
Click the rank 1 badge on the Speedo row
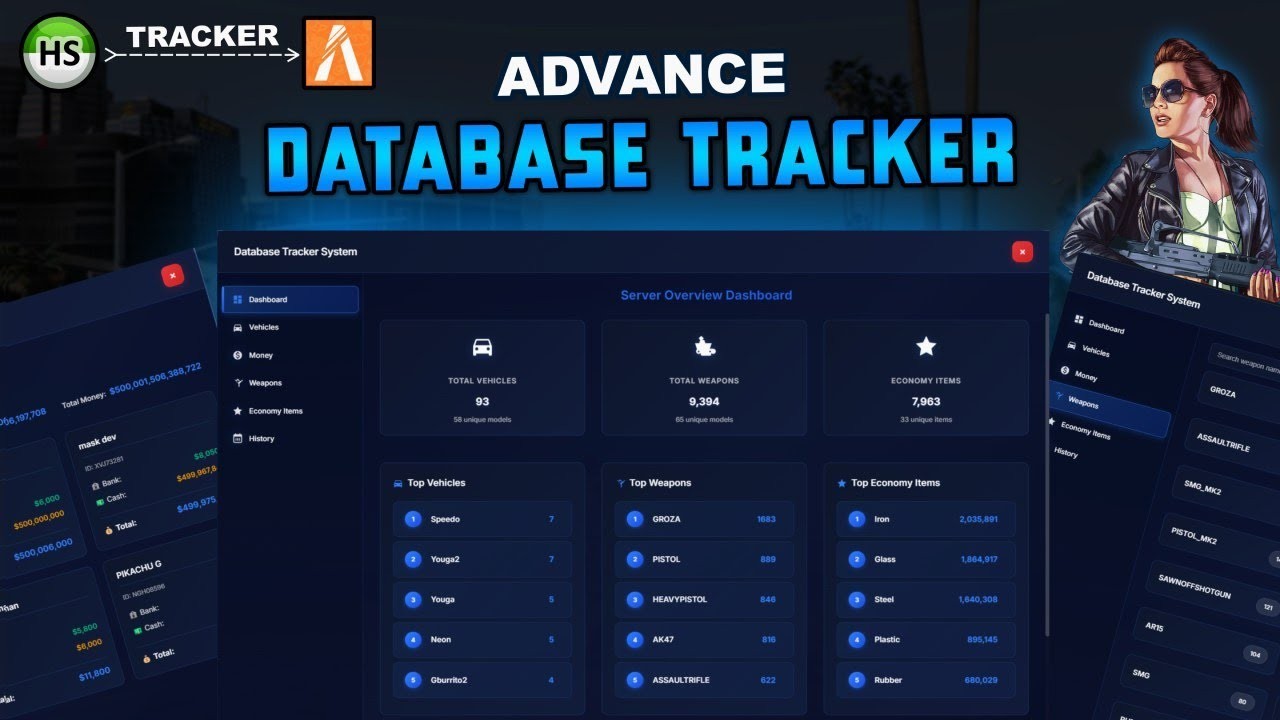413,519
